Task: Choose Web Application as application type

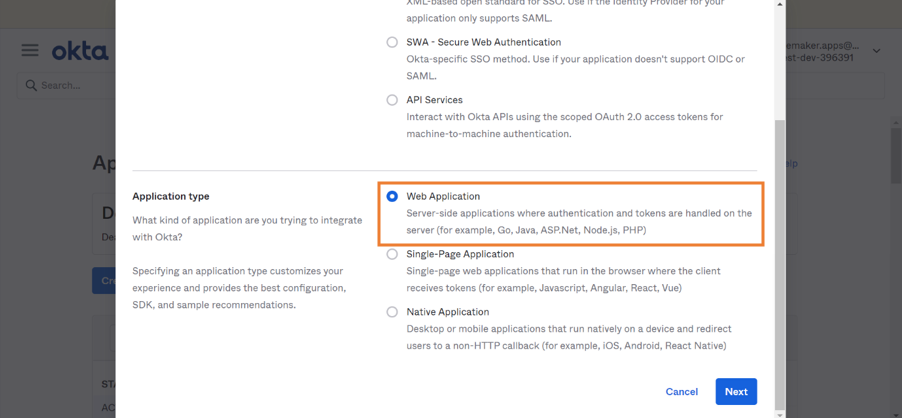Action: point(392,197)
